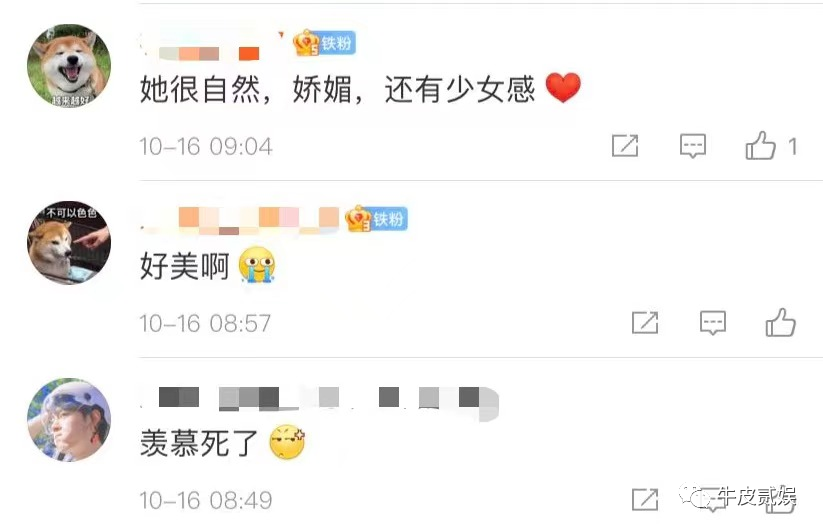
Task: Repost the 好美啊 comment
Action: pyautogui.click(x=645, y=322)
